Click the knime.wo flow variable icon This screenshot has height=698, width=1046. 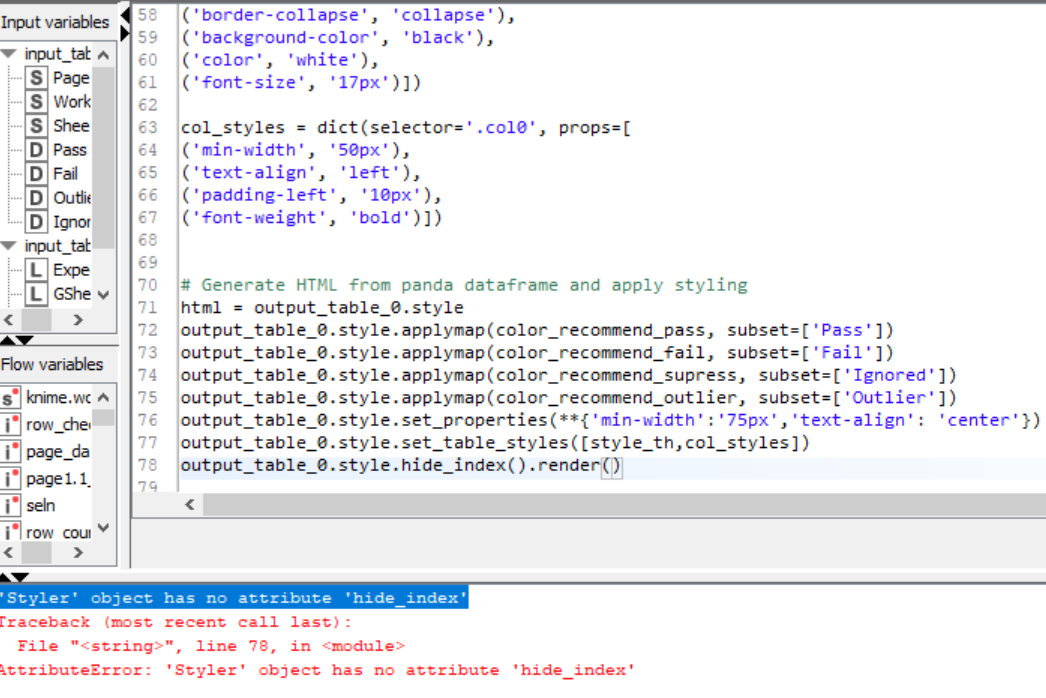(11, 398)
